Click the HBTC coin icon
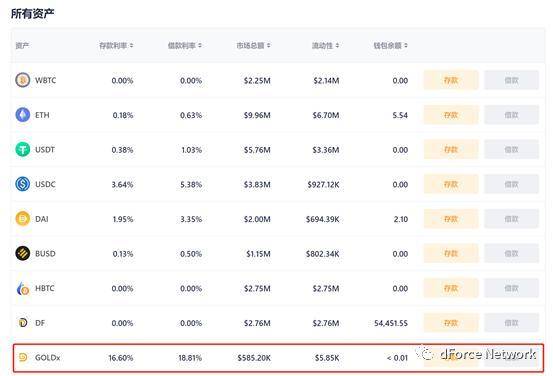The image size is (553, 376). tap(23, 288)
